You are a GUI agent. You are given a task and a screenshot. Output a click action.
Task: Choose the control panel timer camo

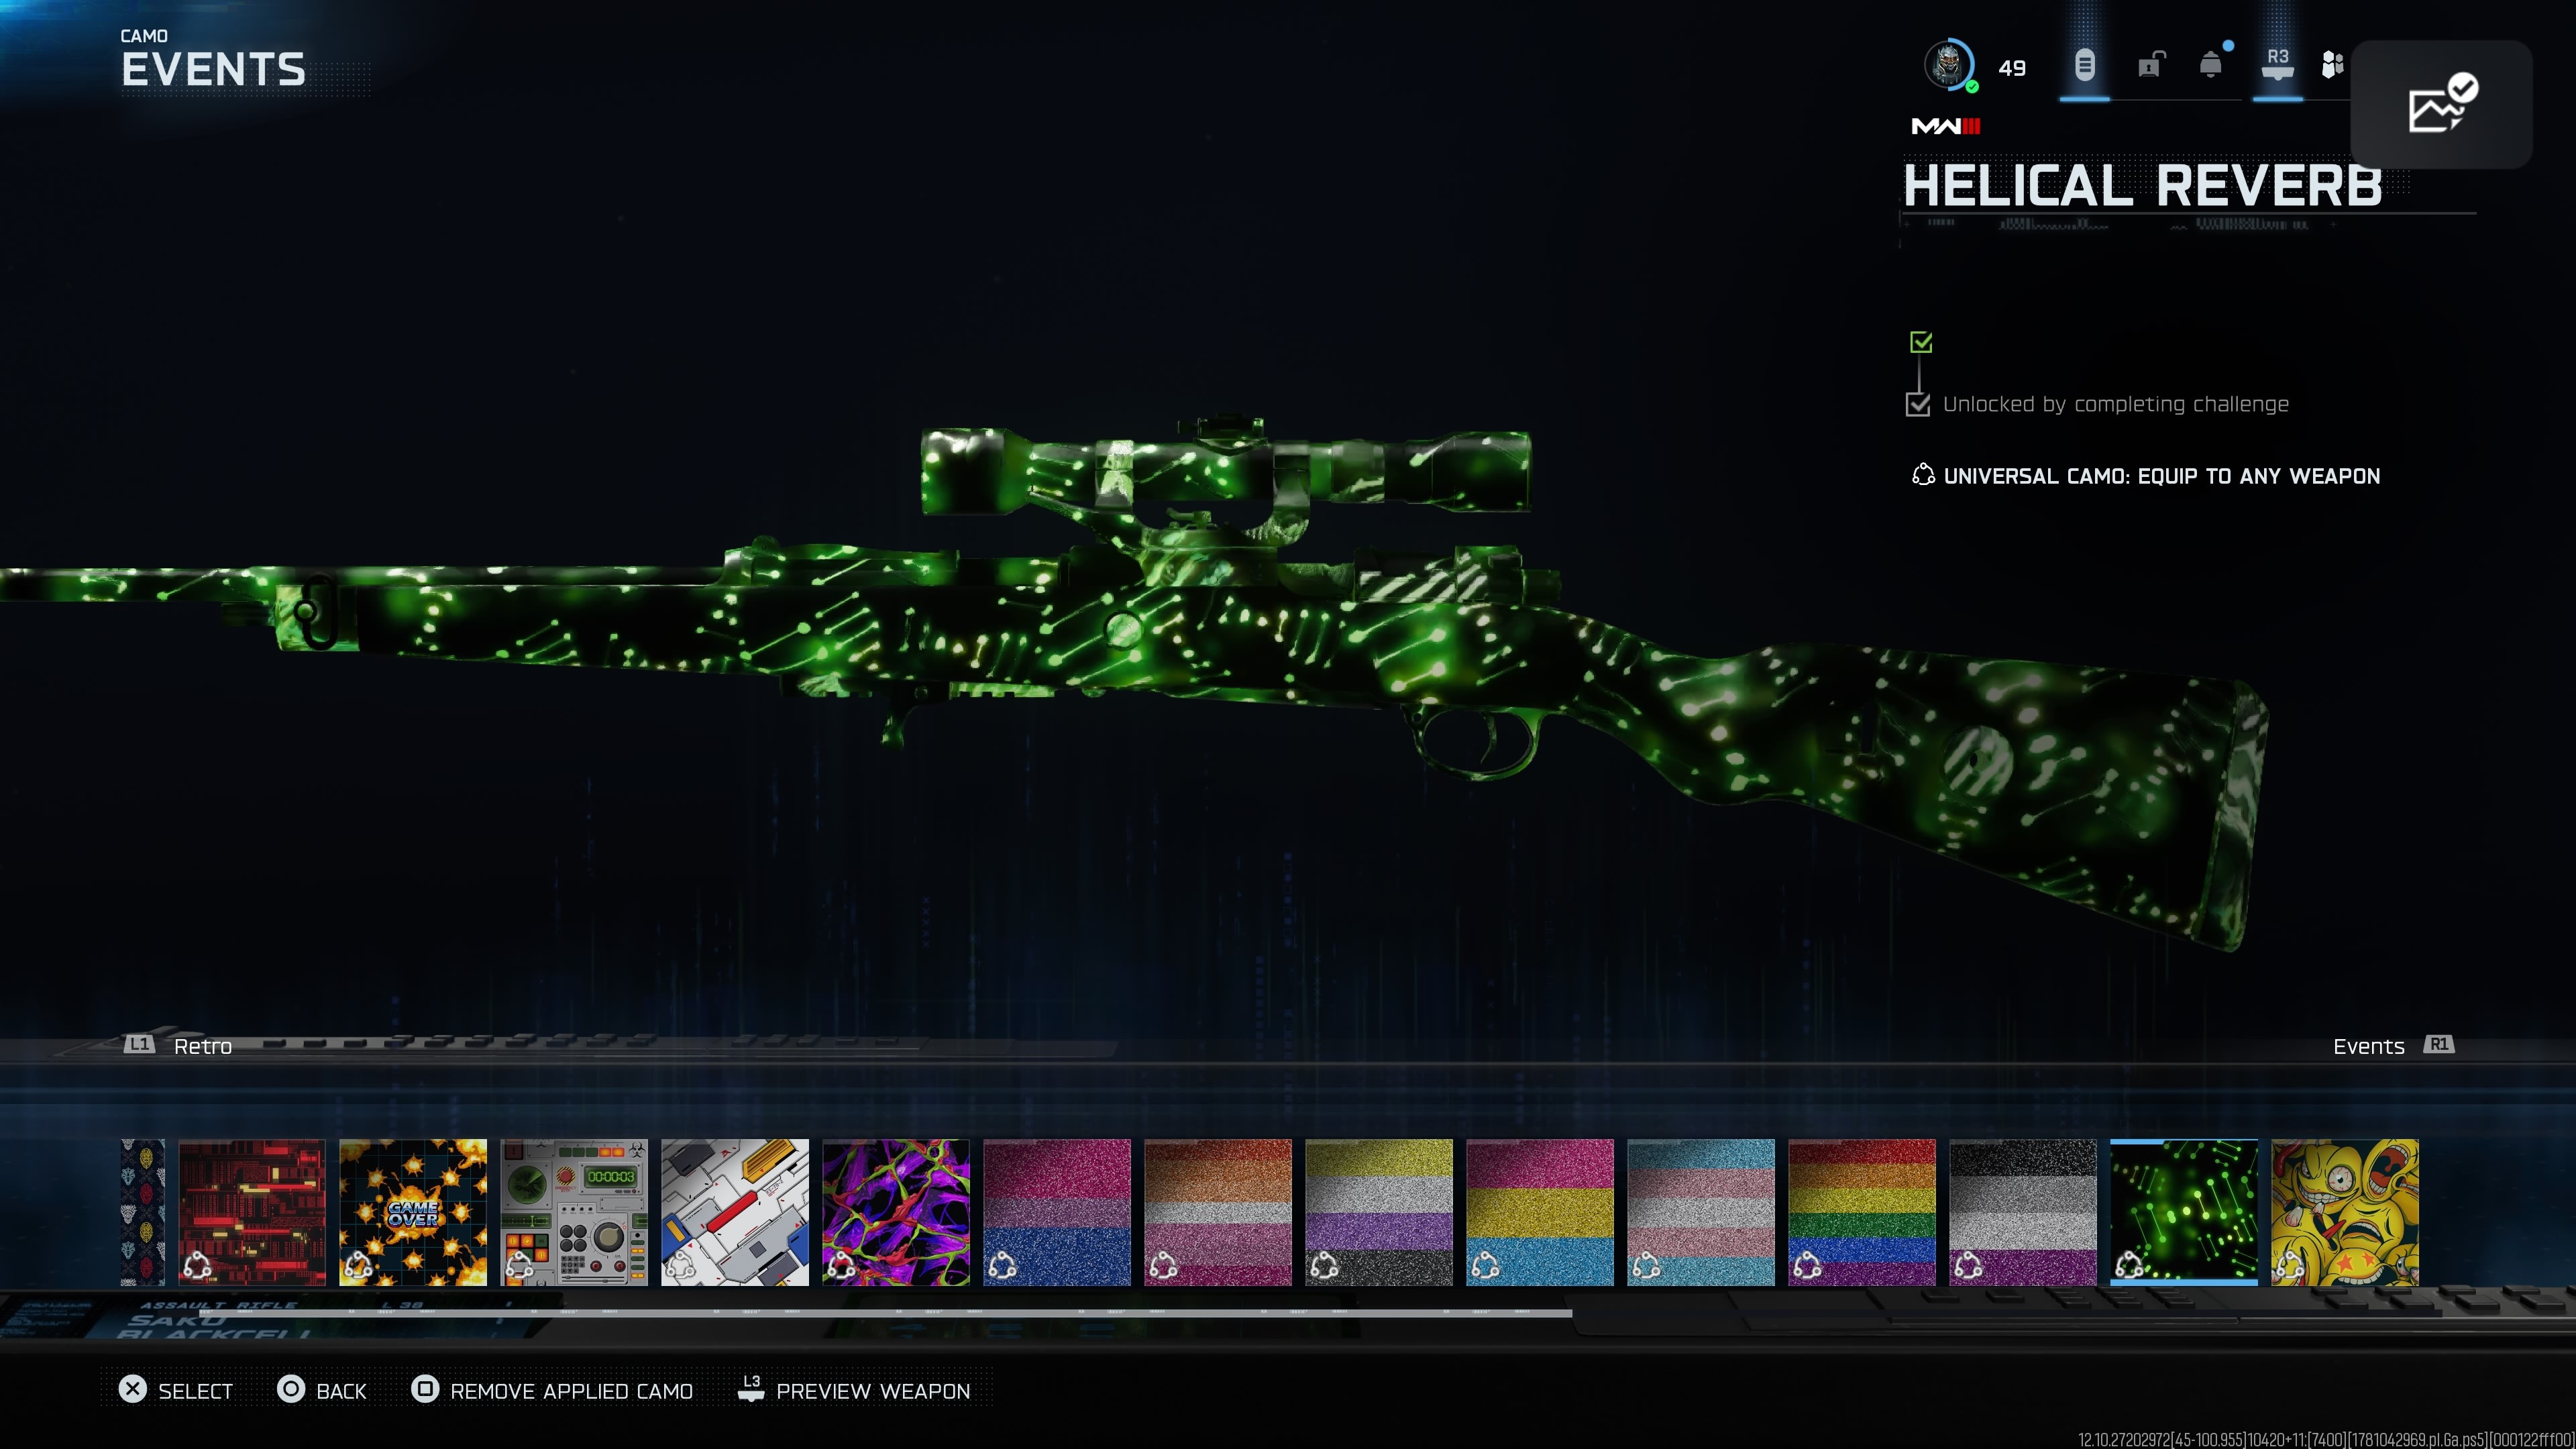pos(574,1212)
